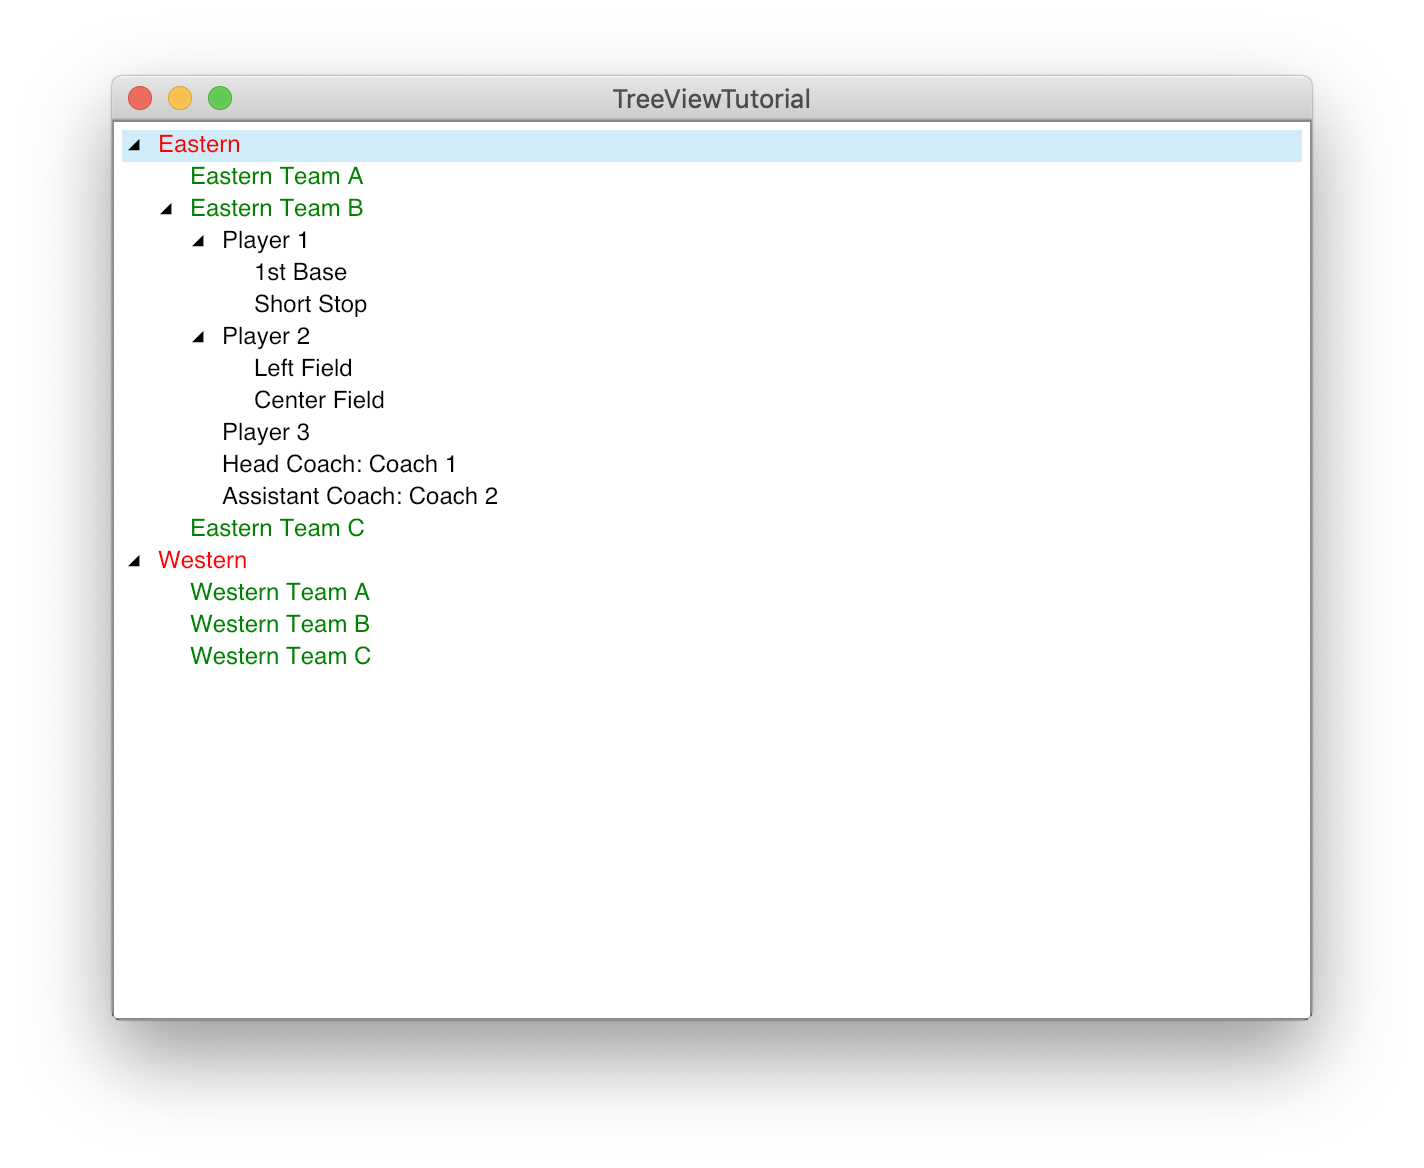Screen dimensions: 1424x1168
Task: Select the Eastern Team A item
Action: coord(276,176)
